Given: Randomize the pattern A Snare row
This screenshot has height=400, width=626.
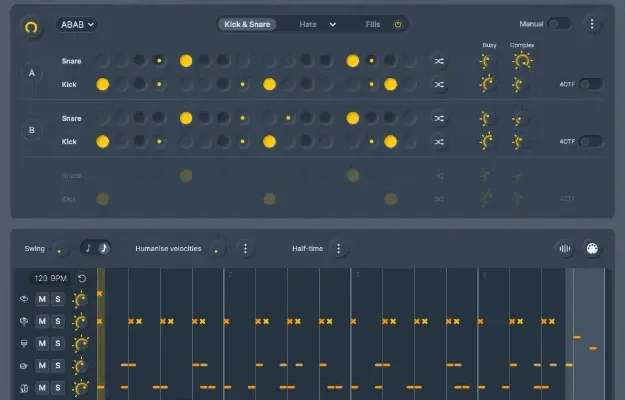Looking at the screenshot, I should pos(439,61).
